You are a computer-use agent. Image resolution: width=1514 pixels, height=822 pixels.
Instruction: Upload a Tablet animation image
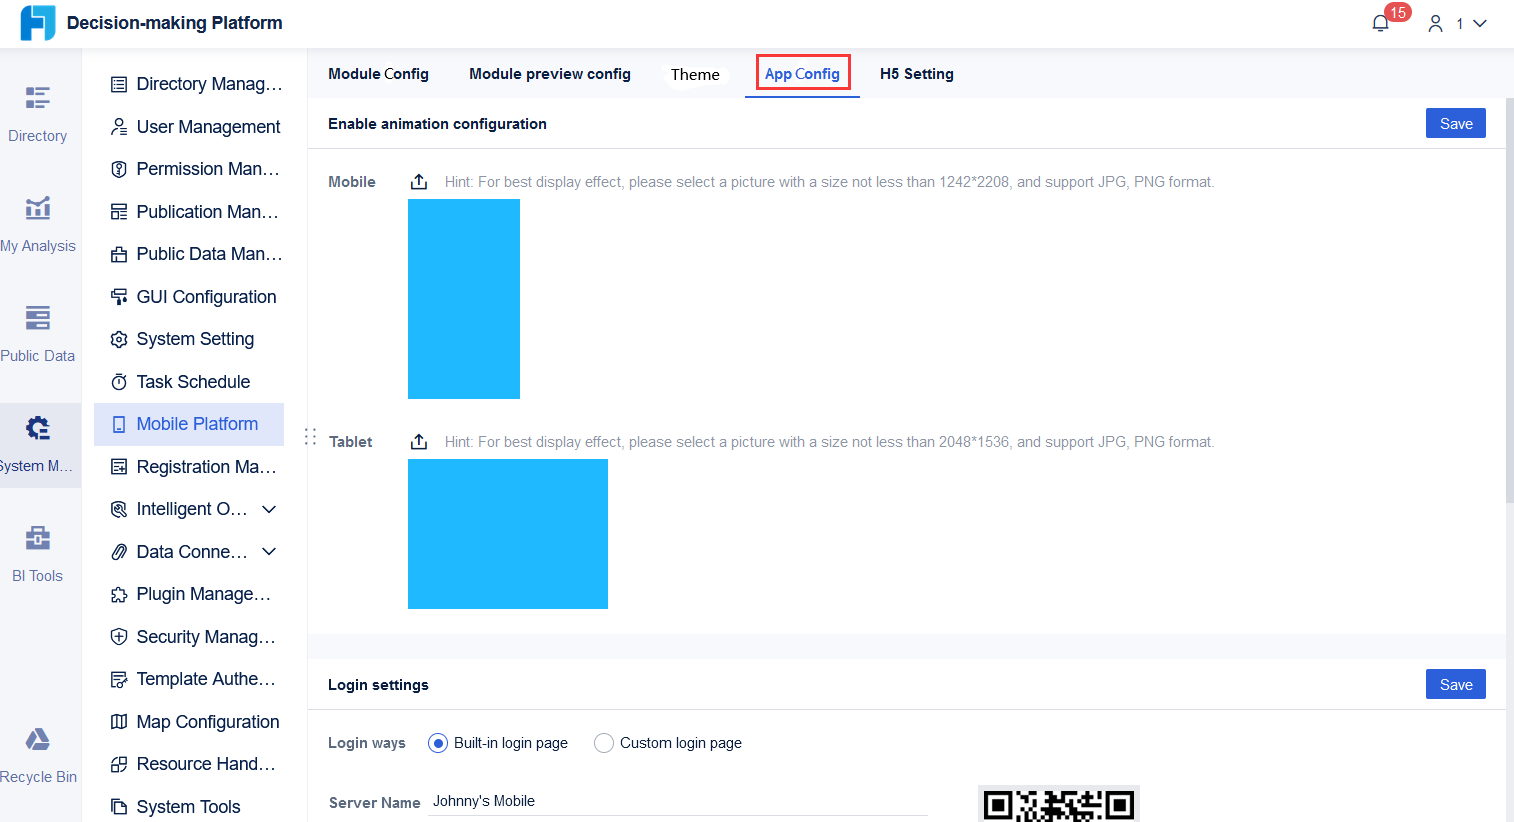[x=418, y=441]
